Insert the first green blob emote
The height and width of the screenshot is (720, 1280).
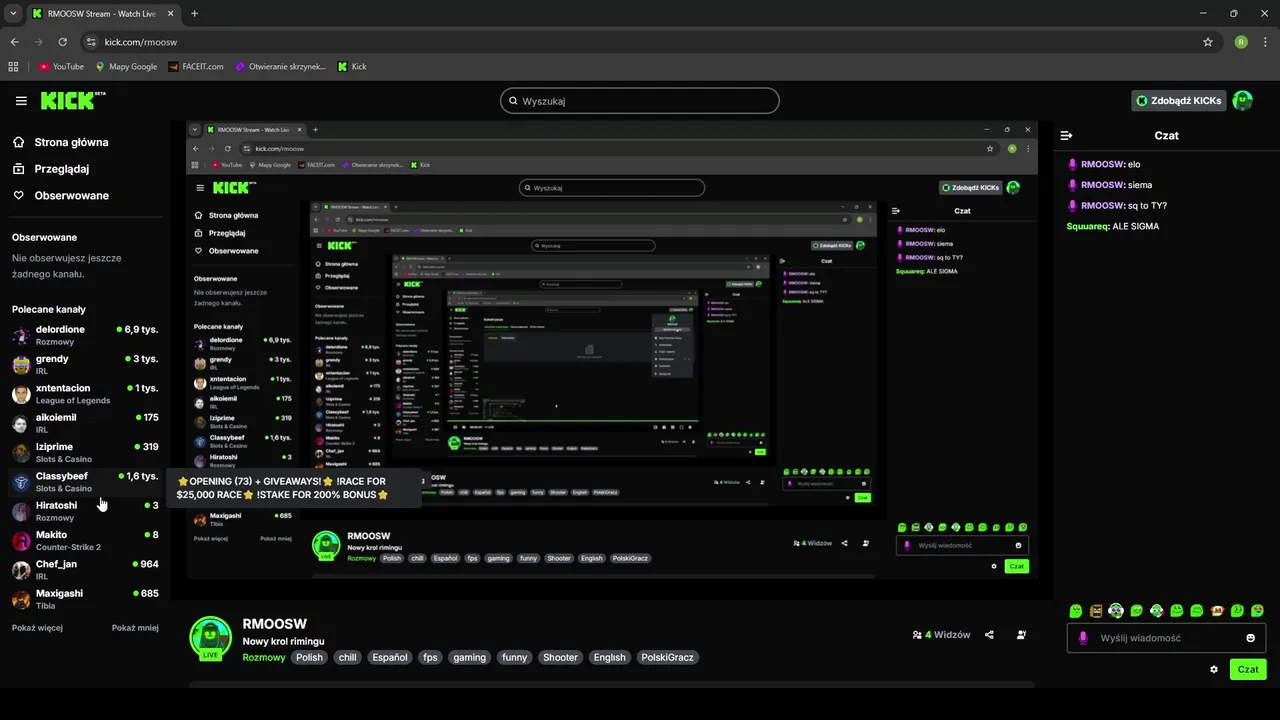(x=1076, y=610)
